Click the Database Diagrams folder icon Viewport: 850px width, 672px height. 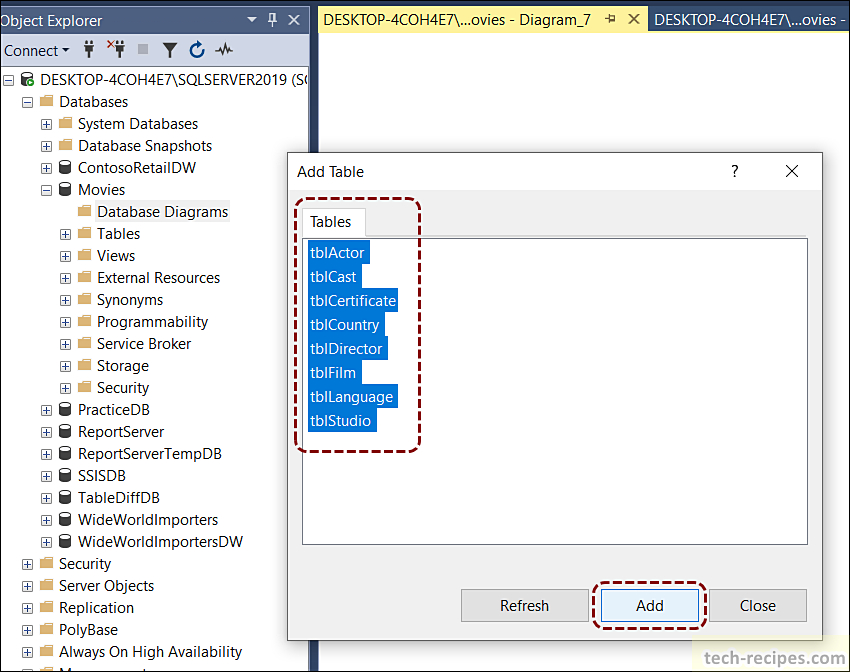click(x=85, y=211)
